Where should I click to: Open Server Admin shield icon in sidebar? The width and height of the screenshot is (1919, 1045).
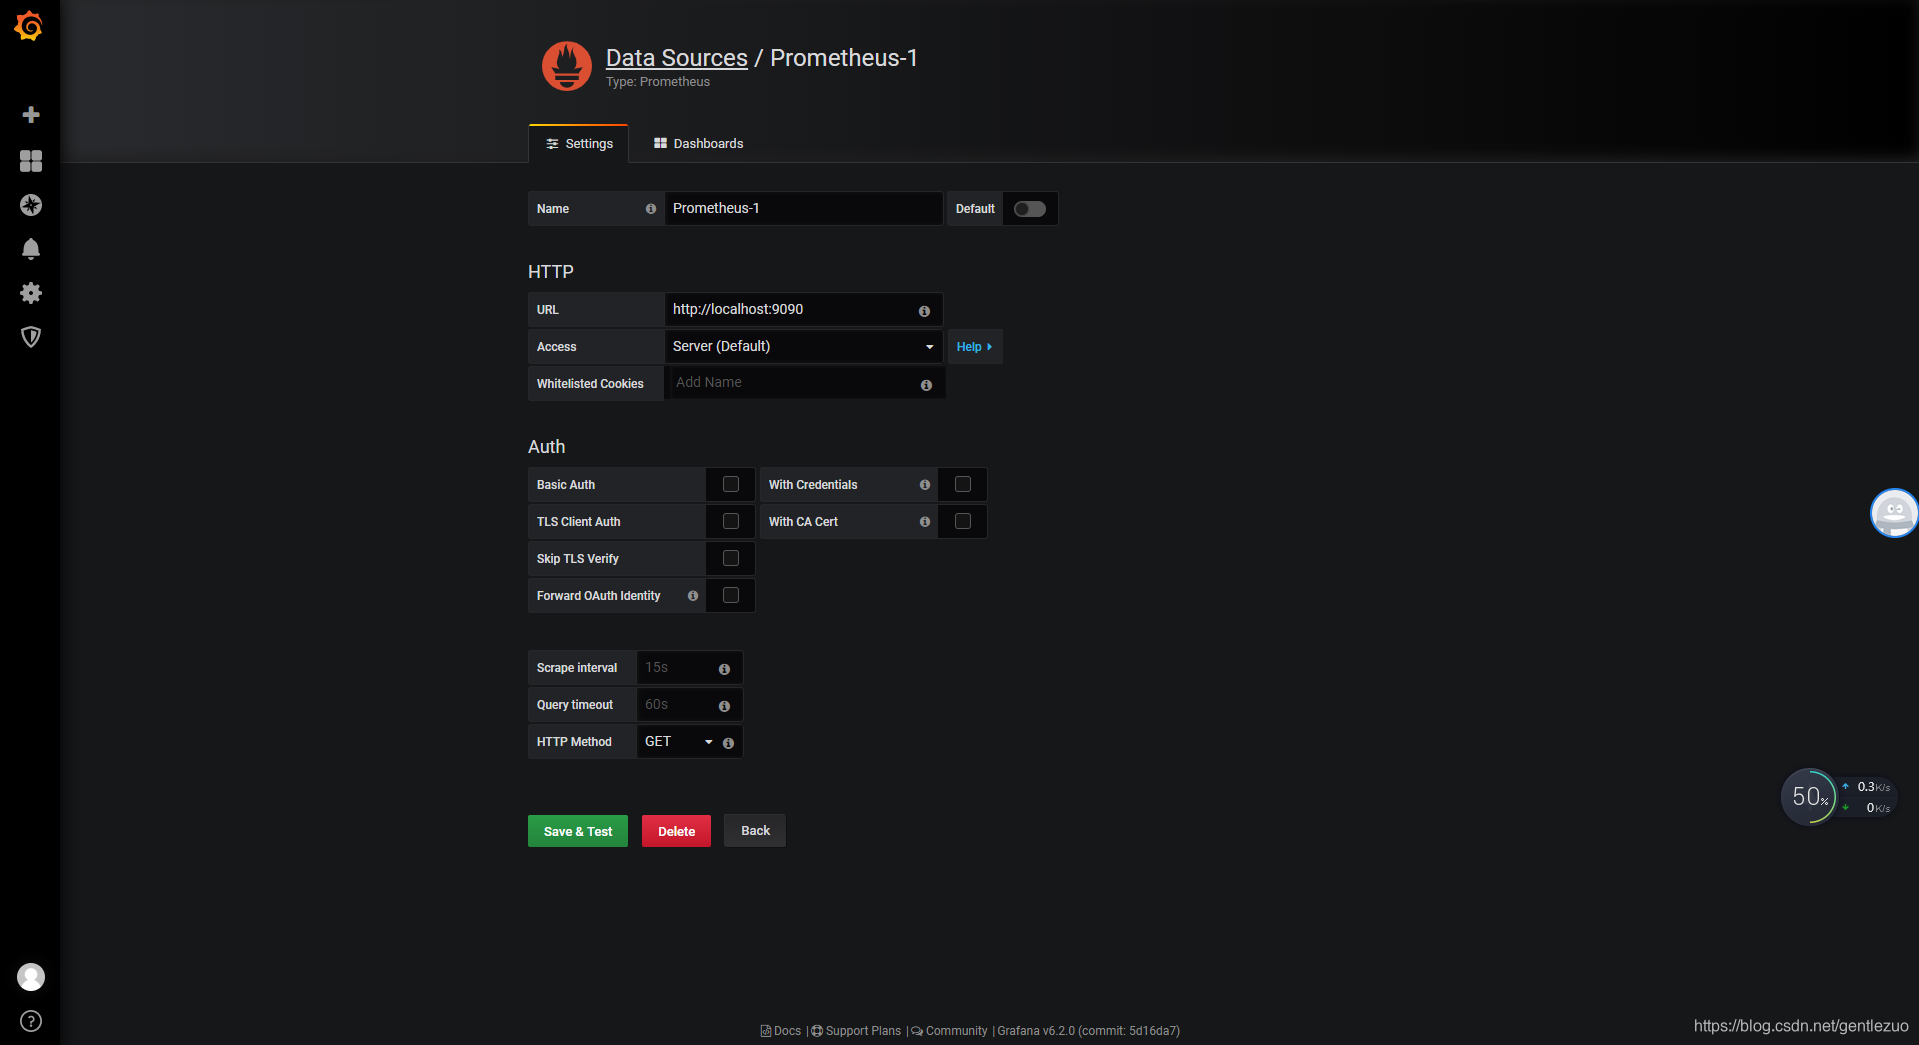coord(31,337)
